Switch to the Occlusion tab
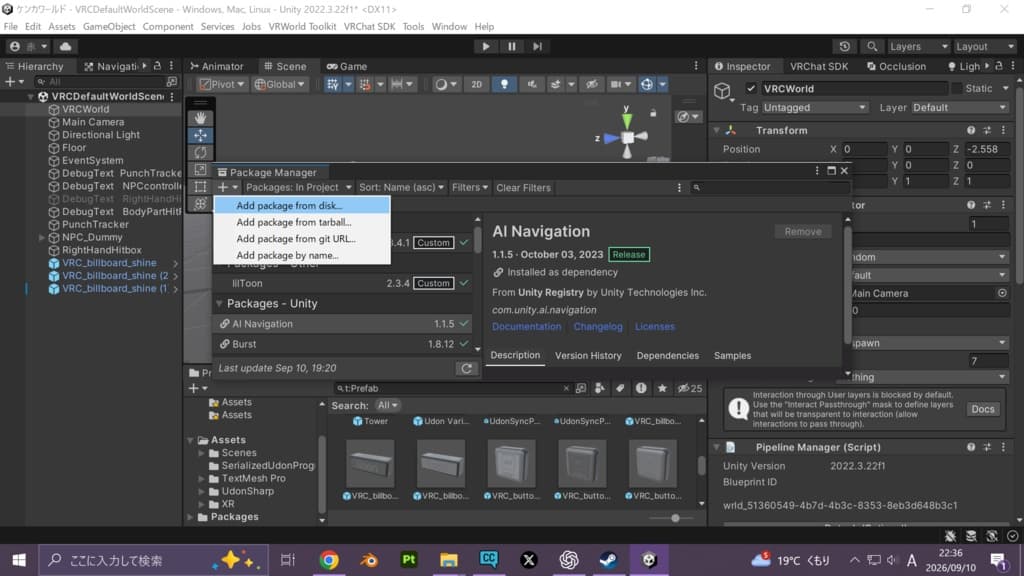The image size is (1024, 576). 896,66
